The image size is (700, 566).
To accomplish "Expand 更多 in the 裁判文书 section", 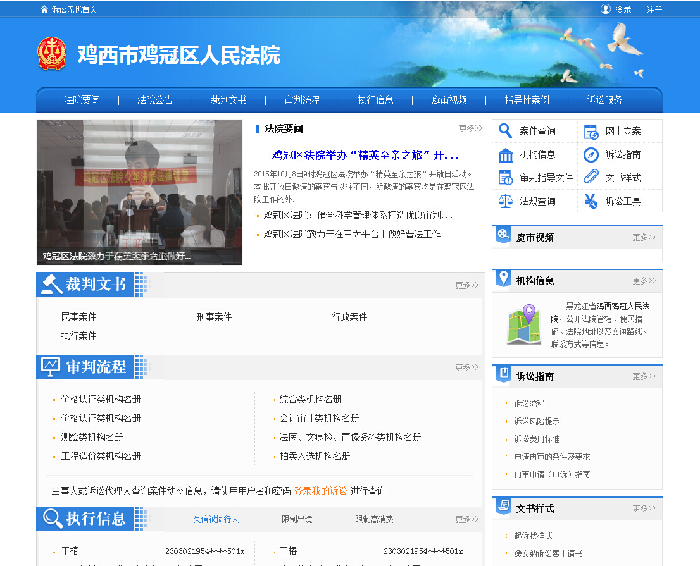I will [x=467, y=285].
